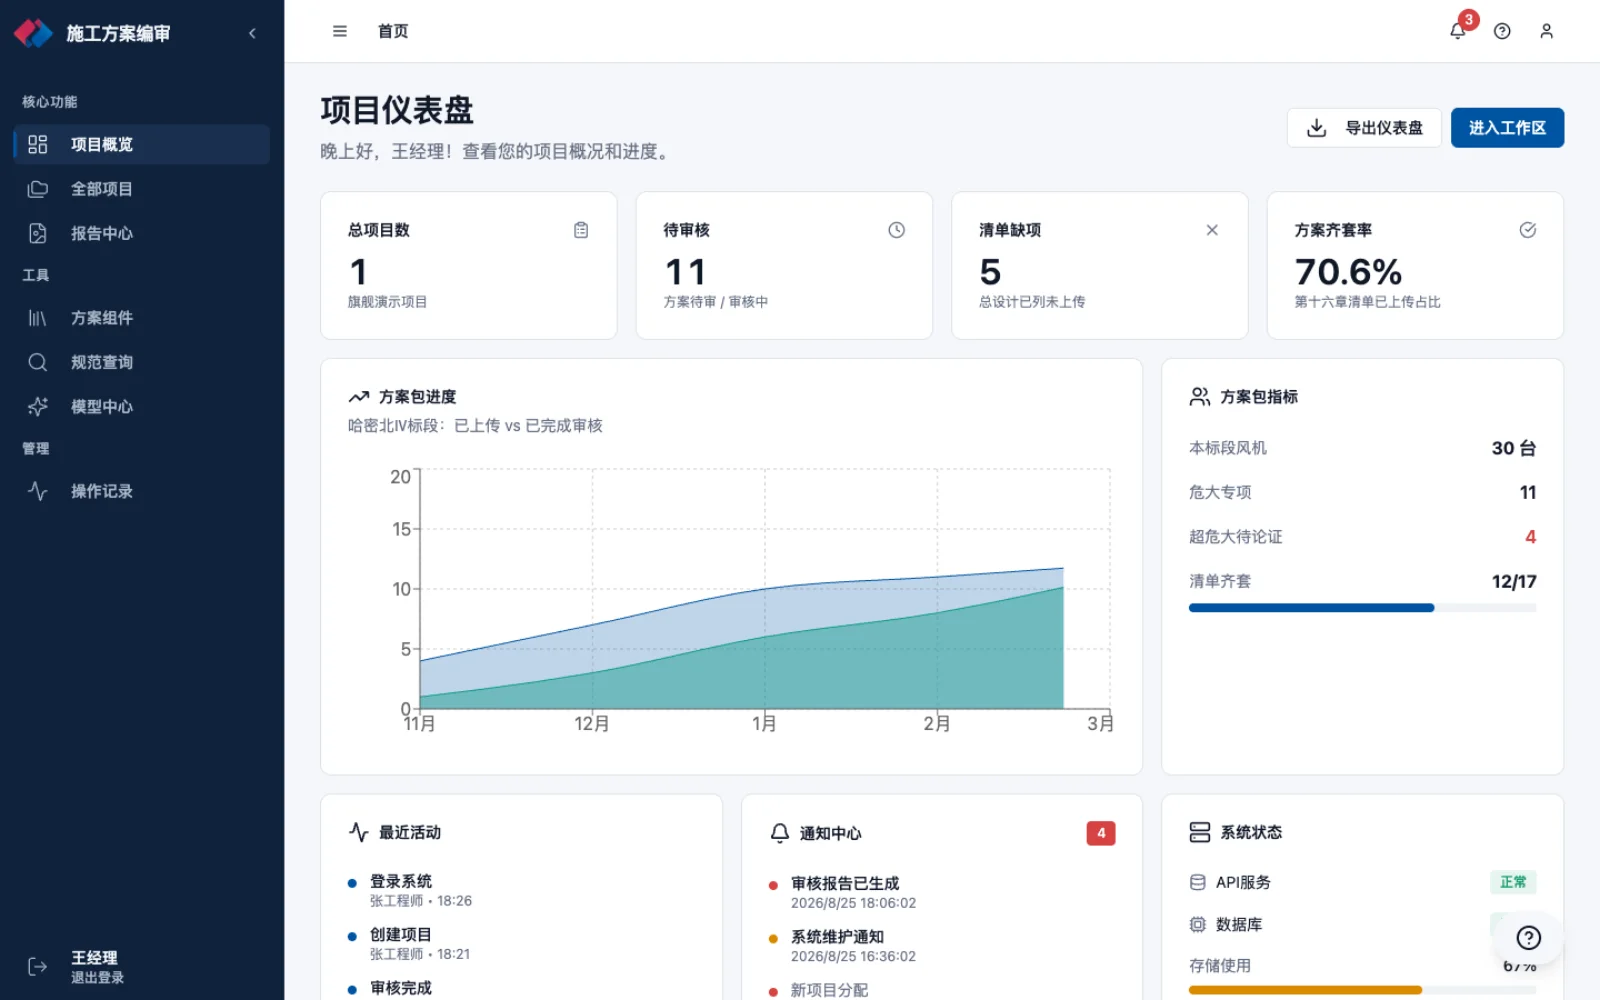
Task: Click the 进入工作区 button
Action: point(1507,128)
